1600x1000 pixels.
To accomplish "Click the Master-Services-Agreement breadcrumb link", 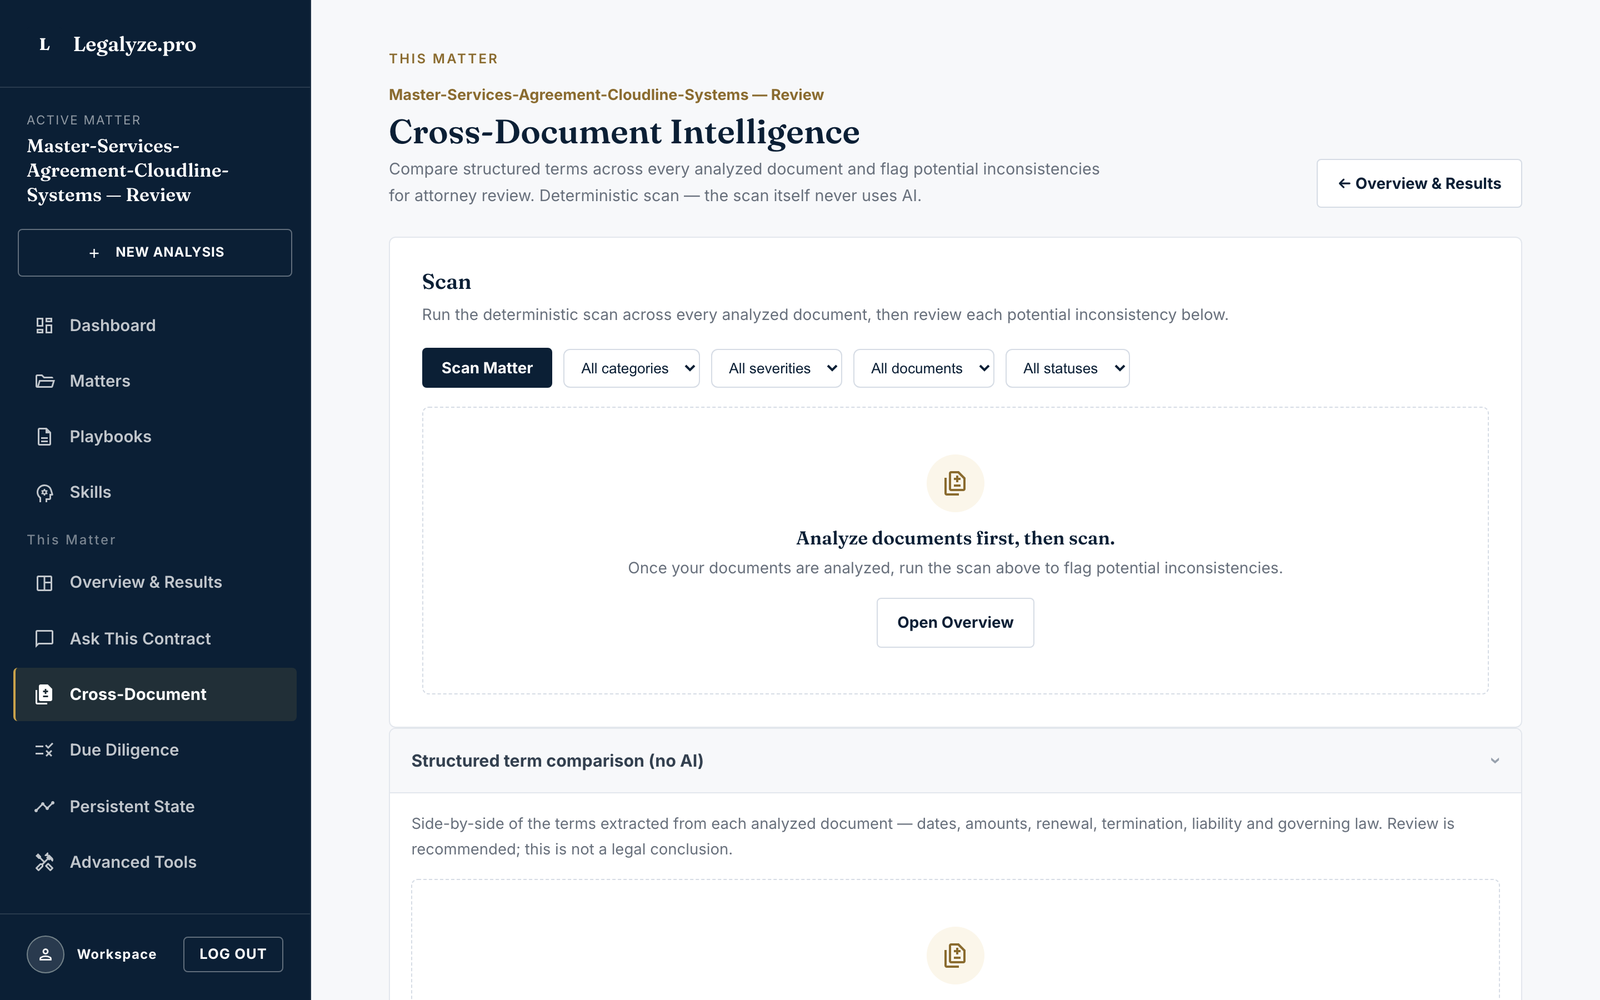I will tap(606, 95).
